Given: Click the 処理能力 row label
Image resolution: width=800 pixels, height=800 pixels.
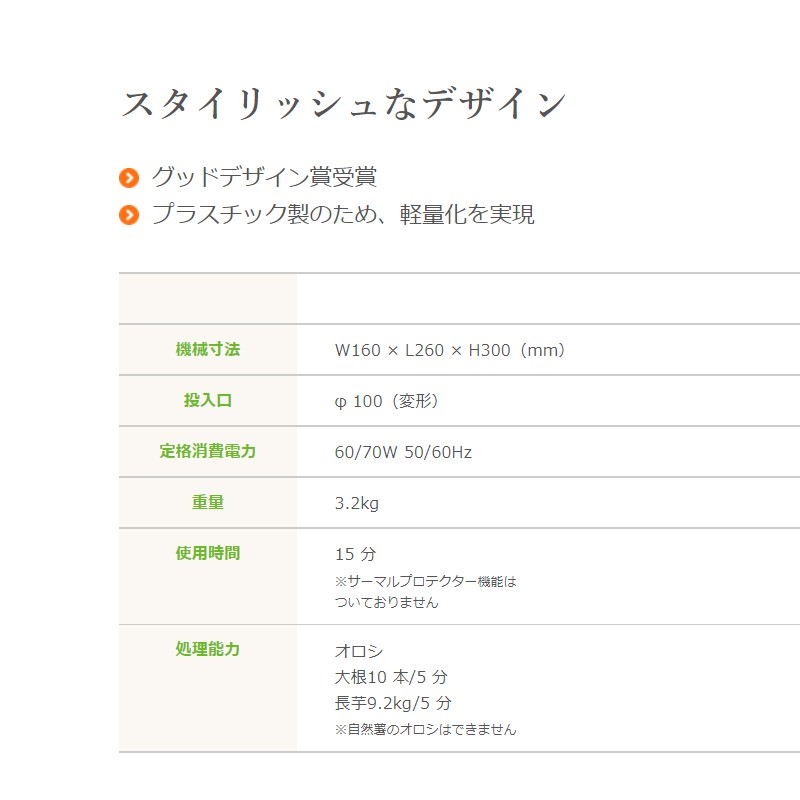Looking at the screenshot, I should coord(208,650).
